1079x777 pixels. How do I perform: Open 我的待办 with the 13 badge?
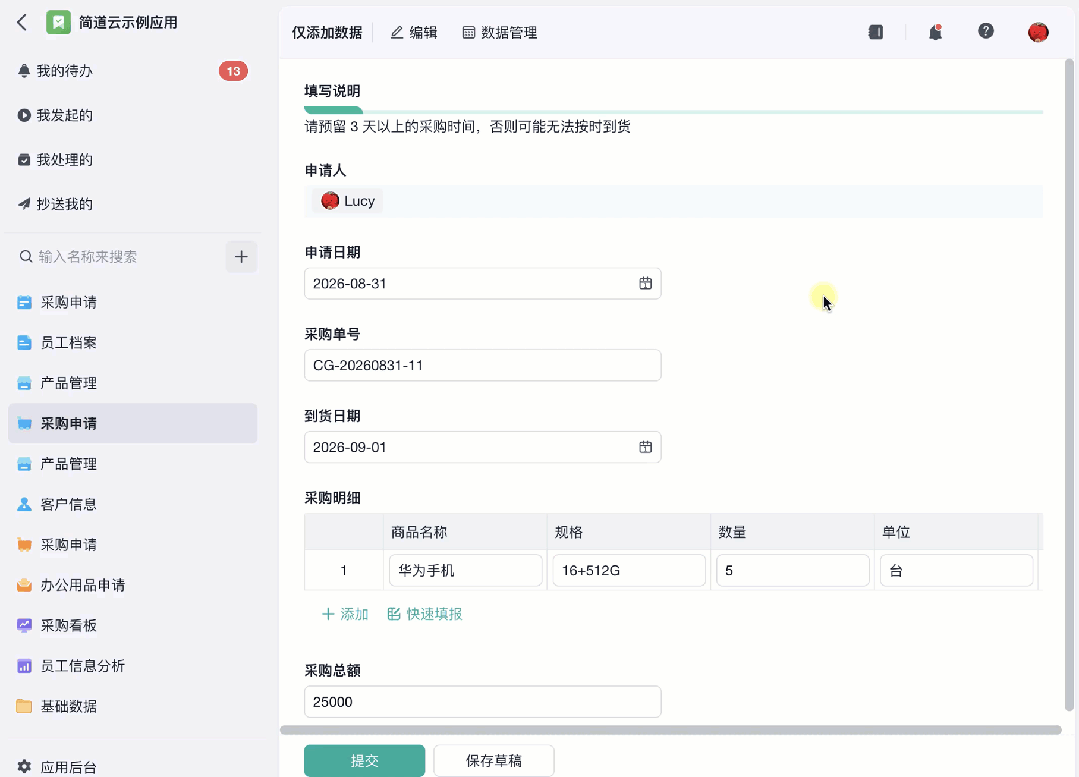[x=132, y=71]
